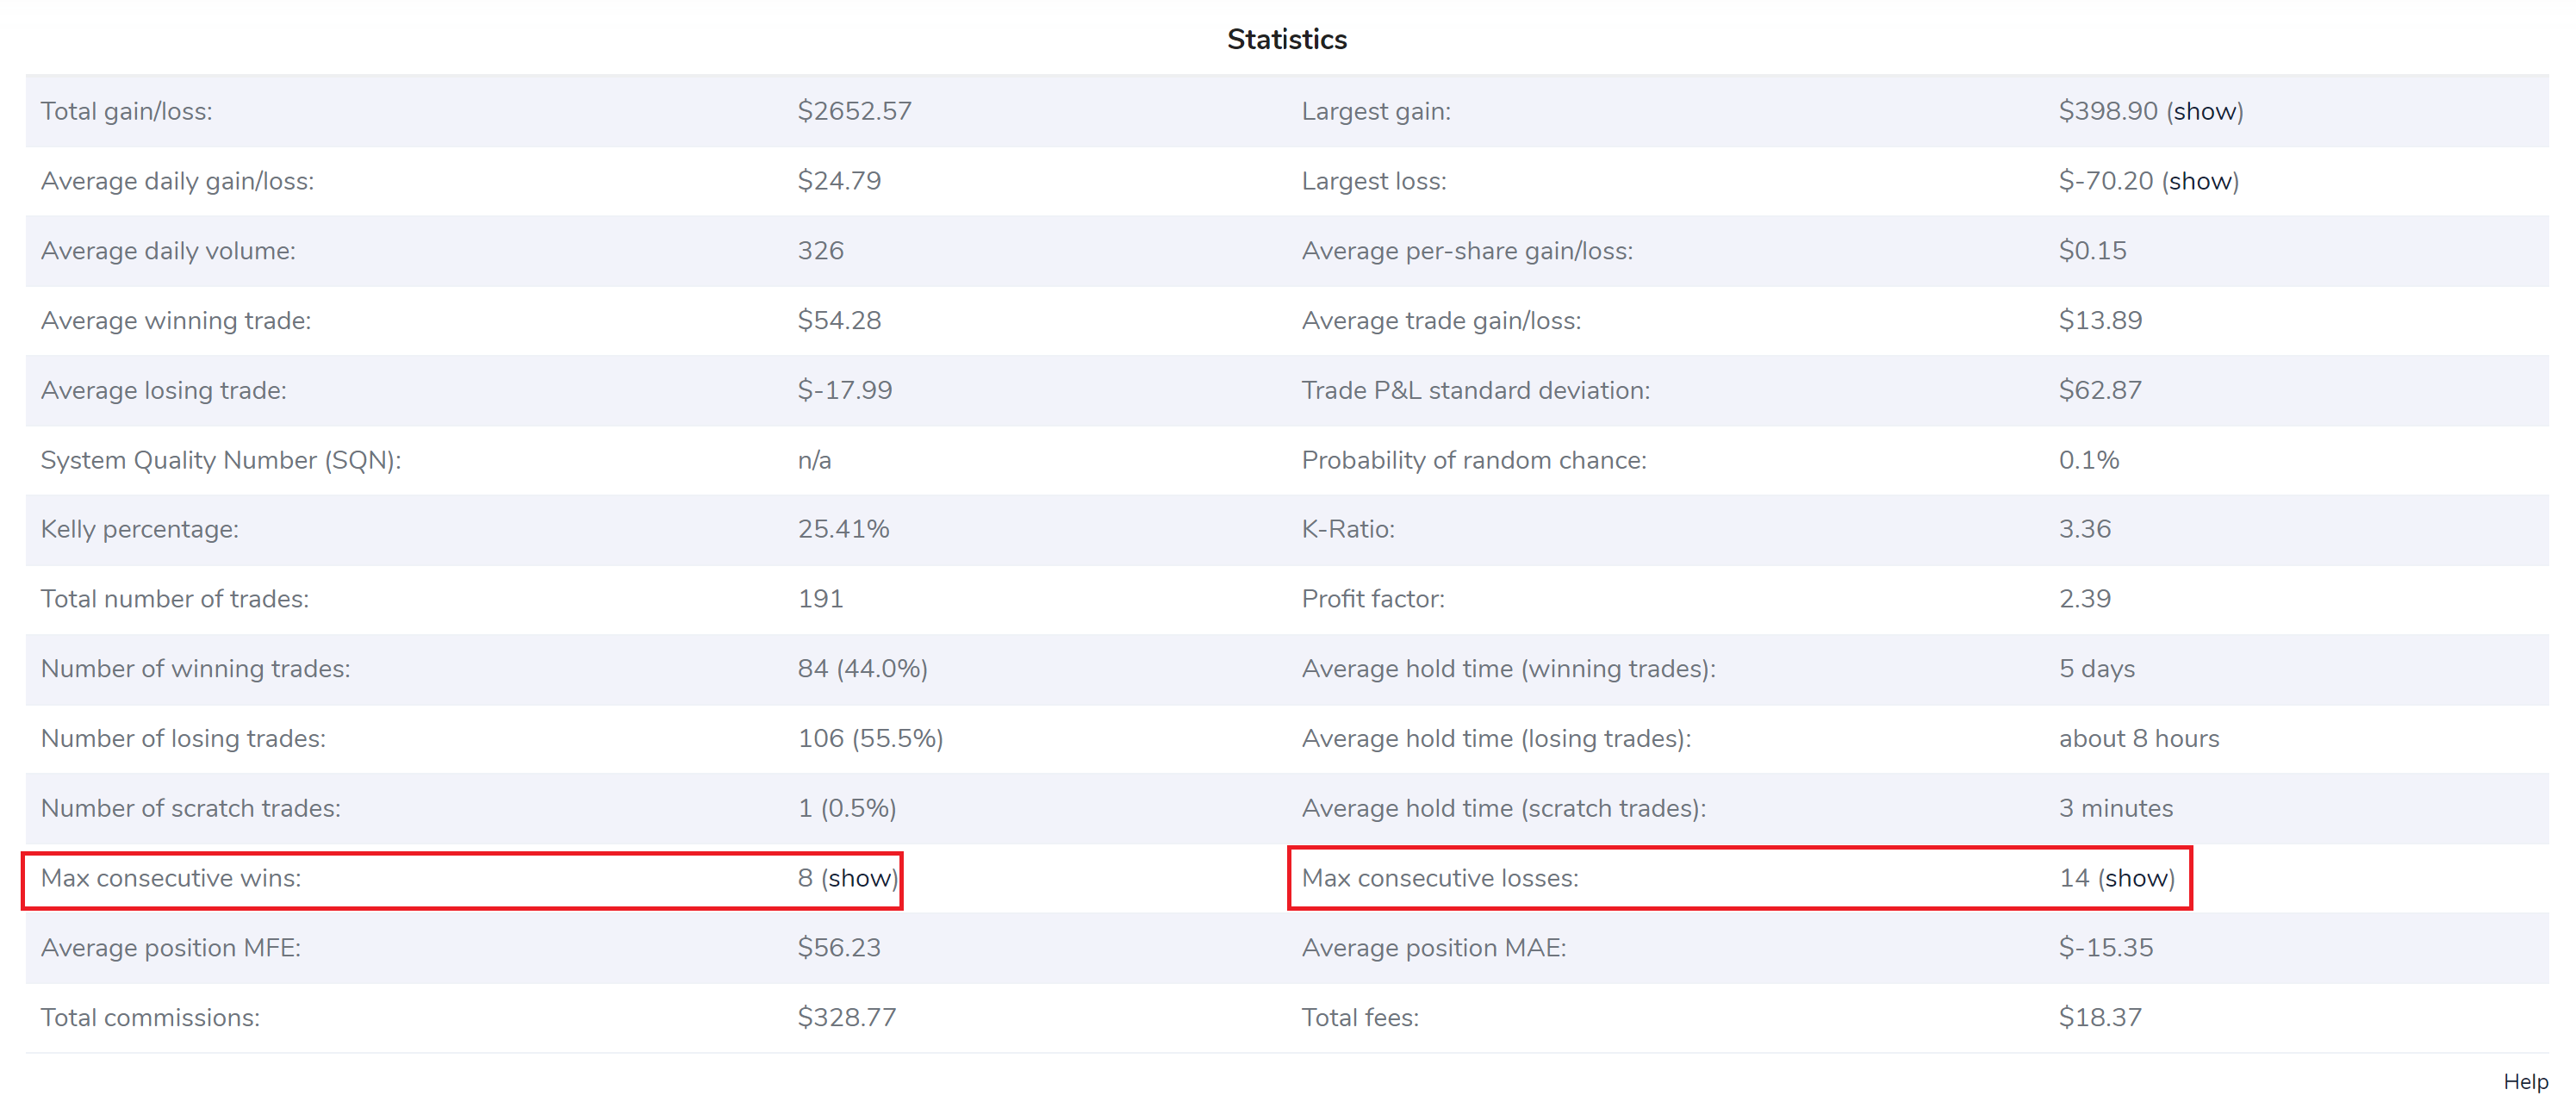Click the Average position MFE value

coord(839,947)
